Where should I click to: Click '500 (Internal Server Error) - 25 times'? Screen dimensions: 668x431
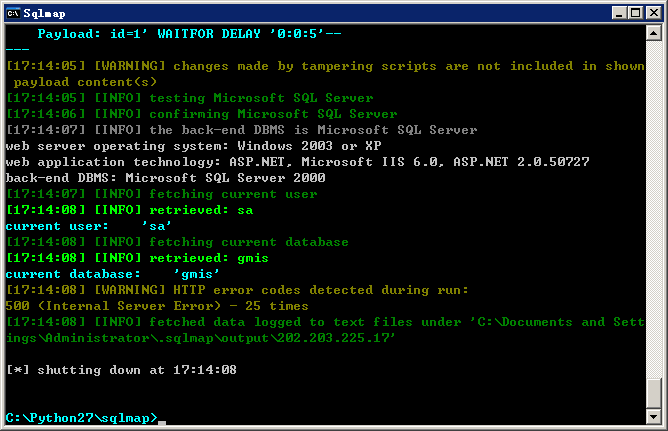tap(157, 306)
